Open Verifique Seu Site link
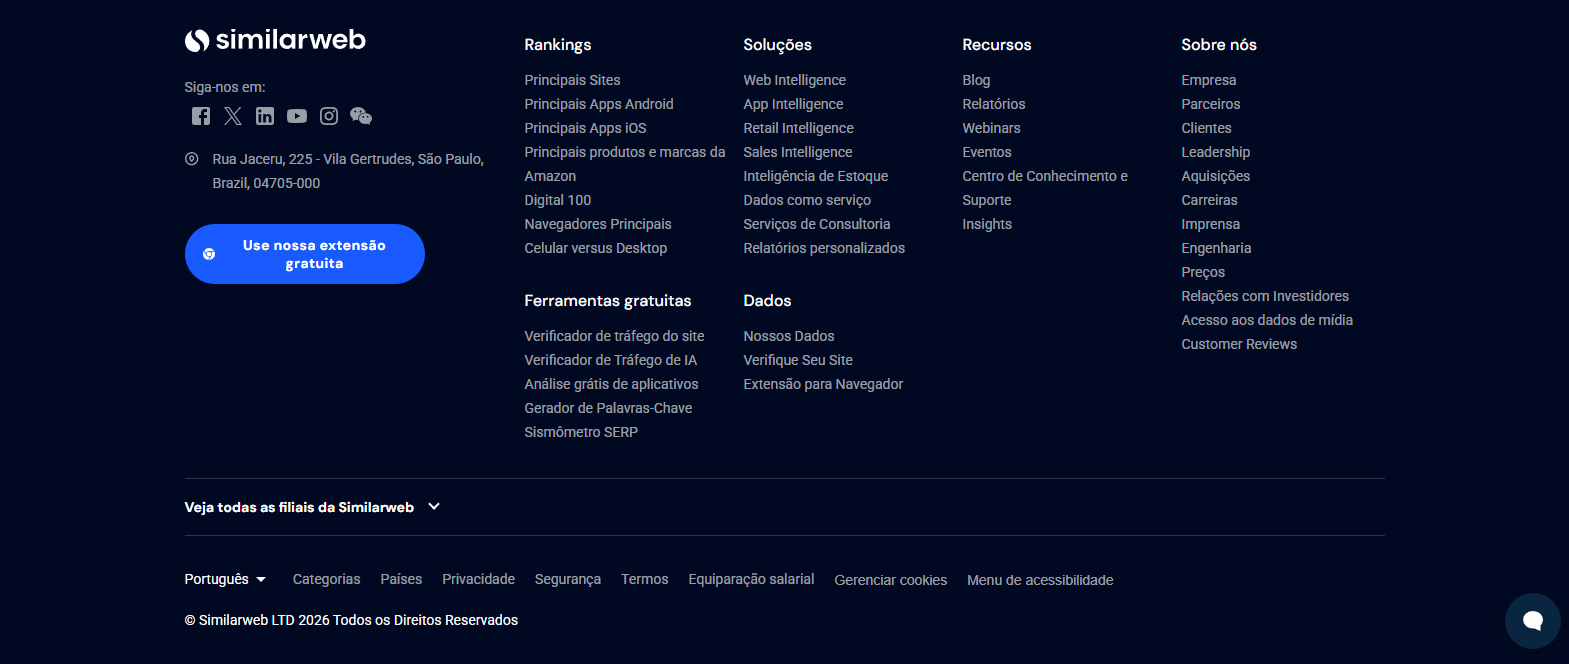 coord(798,360)
